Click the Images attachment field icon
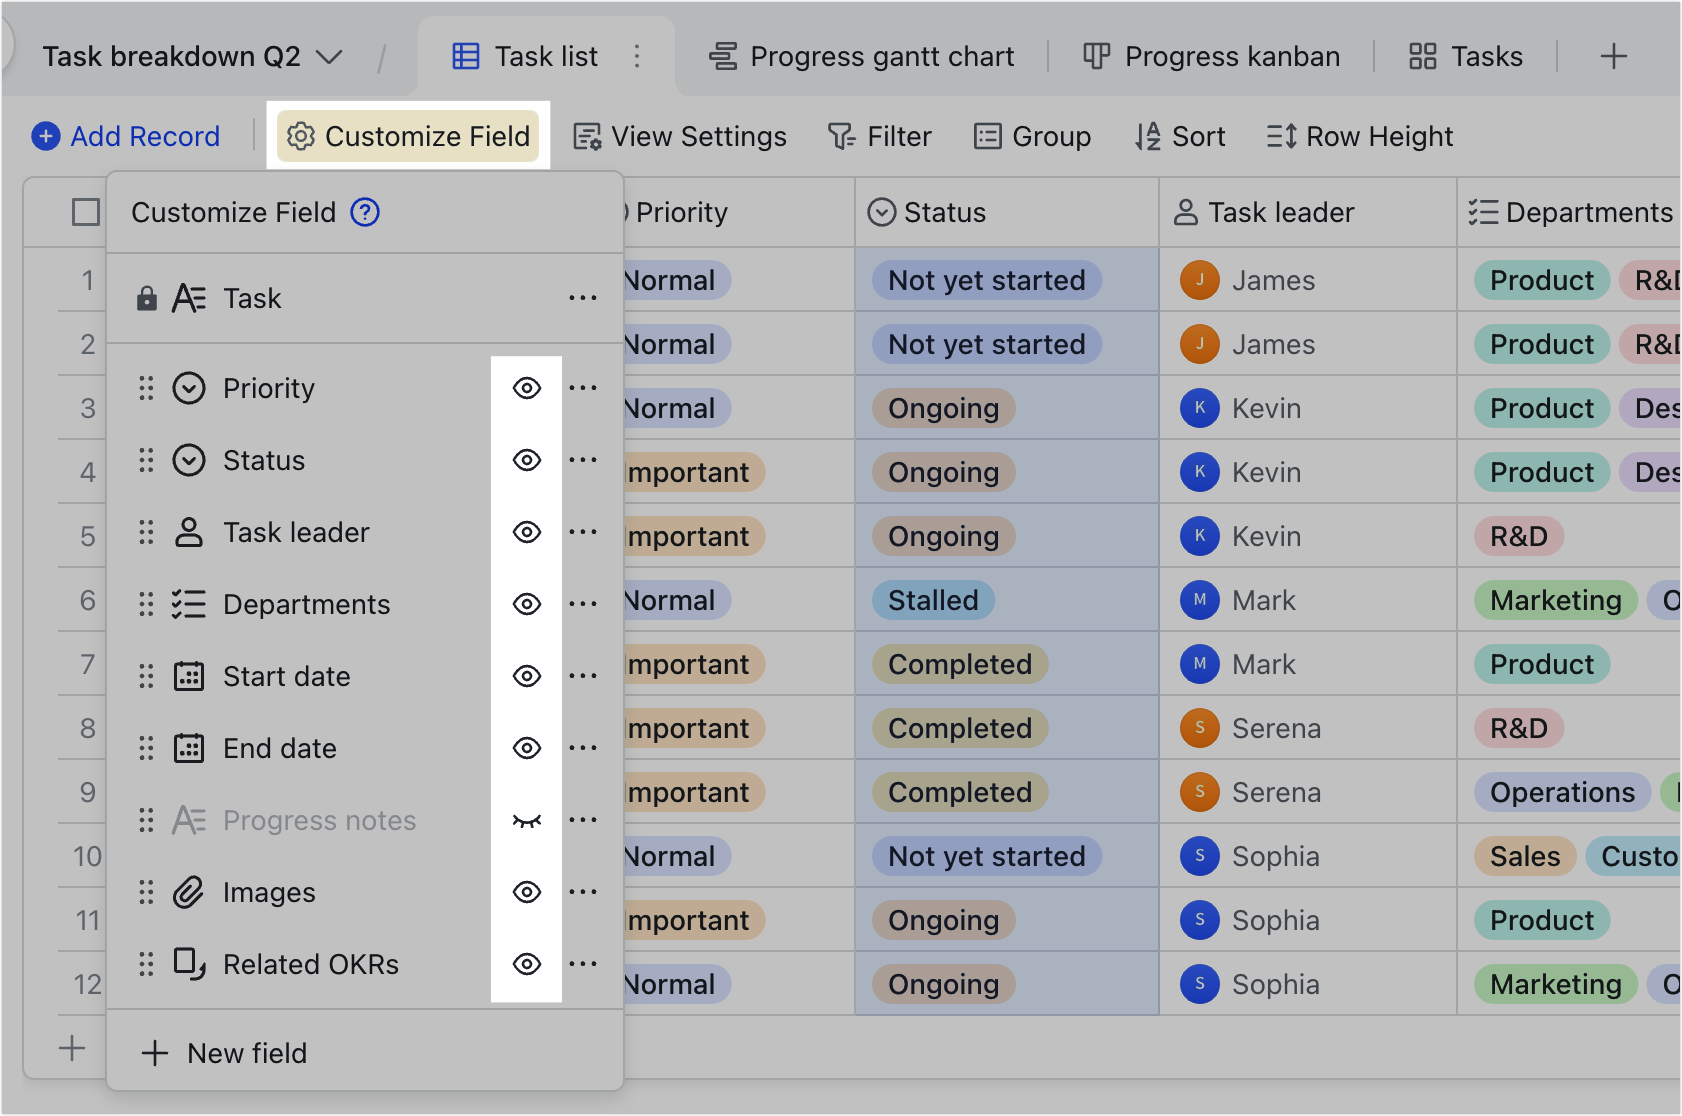 coord(188,892)
